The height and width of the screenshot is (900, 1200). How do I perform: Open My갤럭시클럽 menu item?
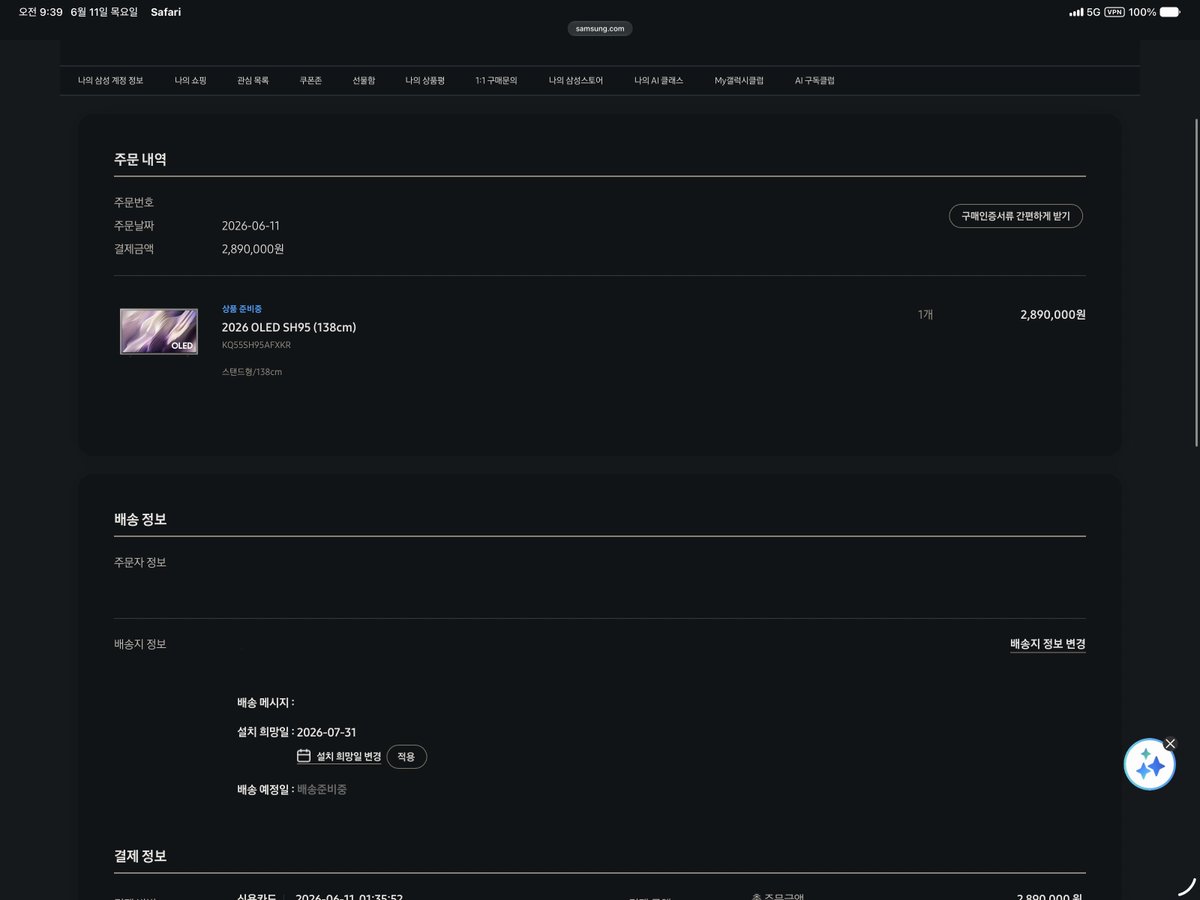pyautogui.click(x=739, y=80)
